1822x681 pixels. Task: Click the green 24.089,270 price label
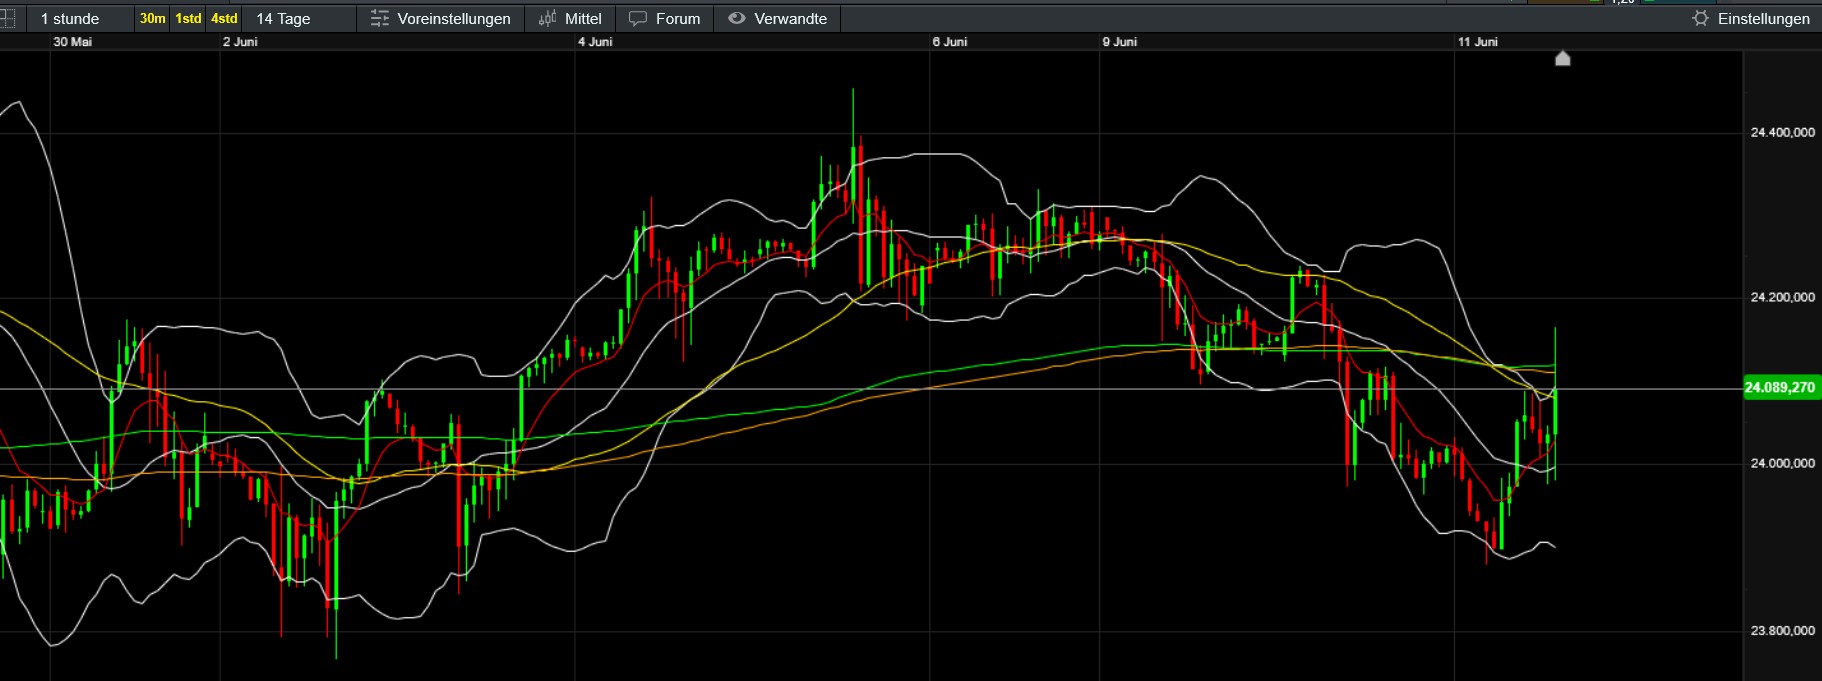pos(1780,388)
